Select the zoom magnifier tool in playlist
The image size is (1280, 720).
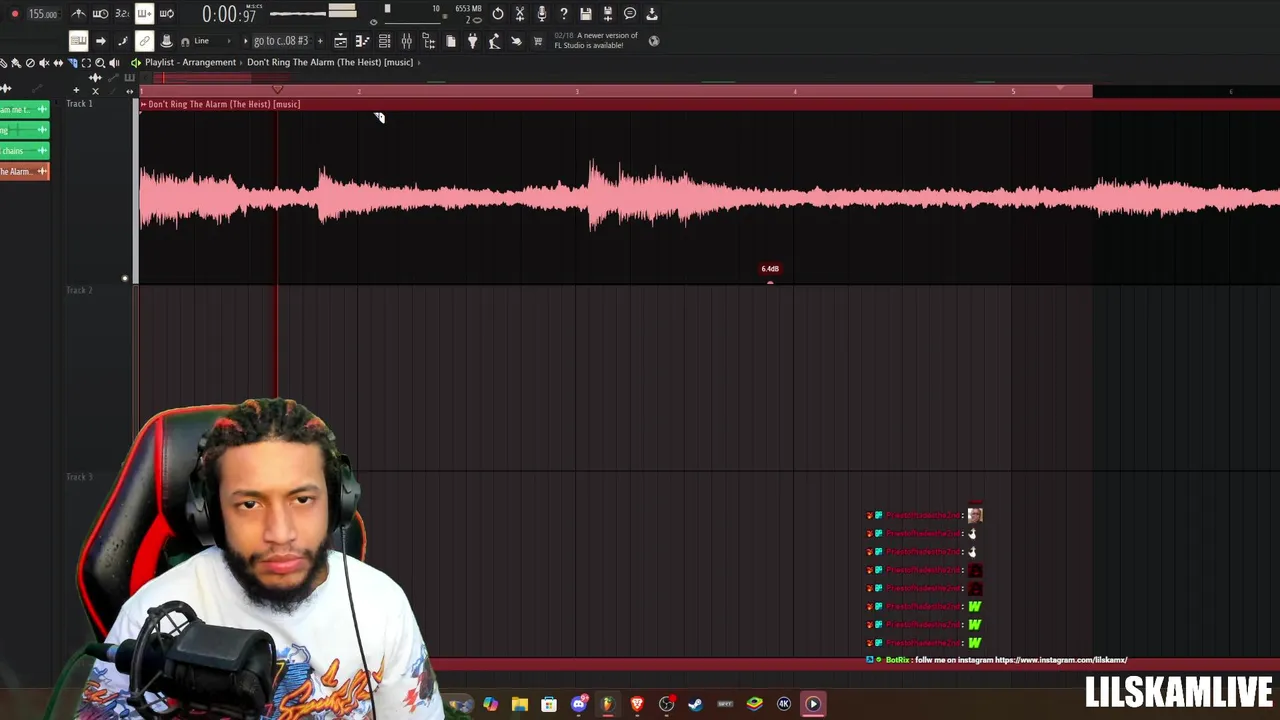100,63
